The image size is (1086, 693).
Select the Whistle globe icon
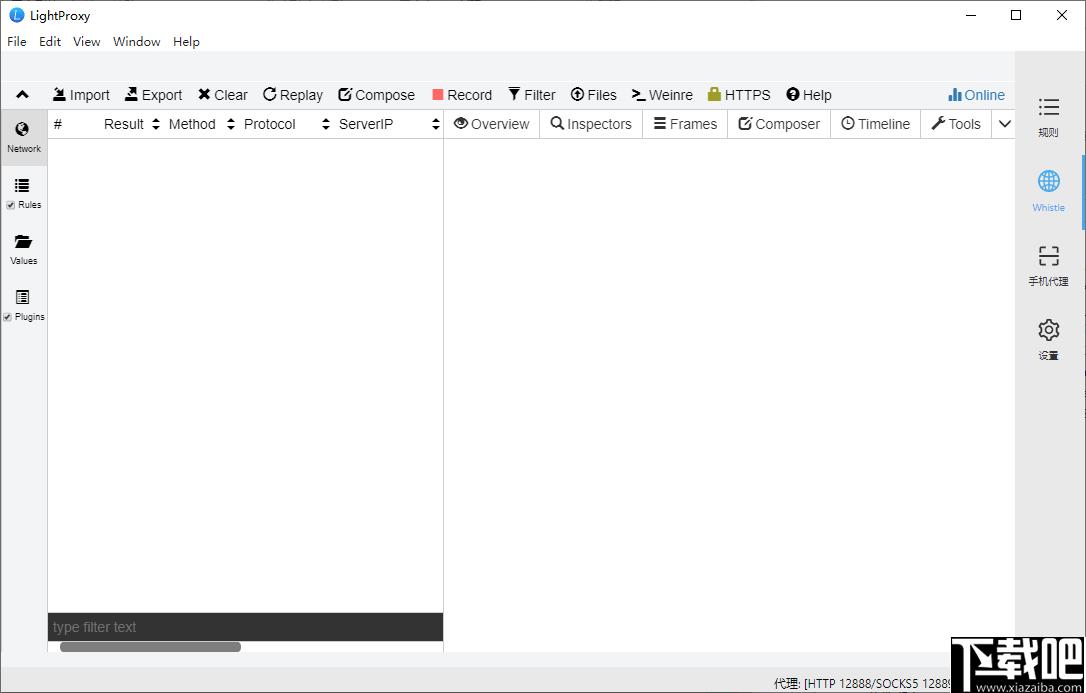coord(1049,181)
